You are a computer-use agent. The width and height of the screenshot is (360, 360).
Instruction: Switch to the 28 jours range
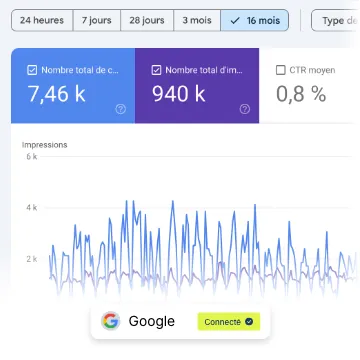[x=147, y=20]
